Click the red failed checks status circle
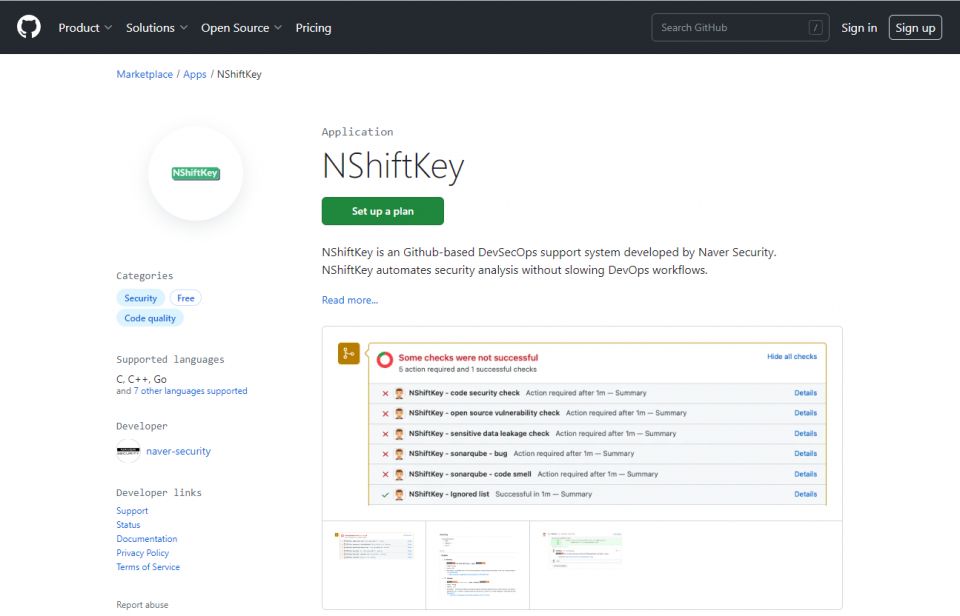Screen dimensions: 960x616 (385, 361)
